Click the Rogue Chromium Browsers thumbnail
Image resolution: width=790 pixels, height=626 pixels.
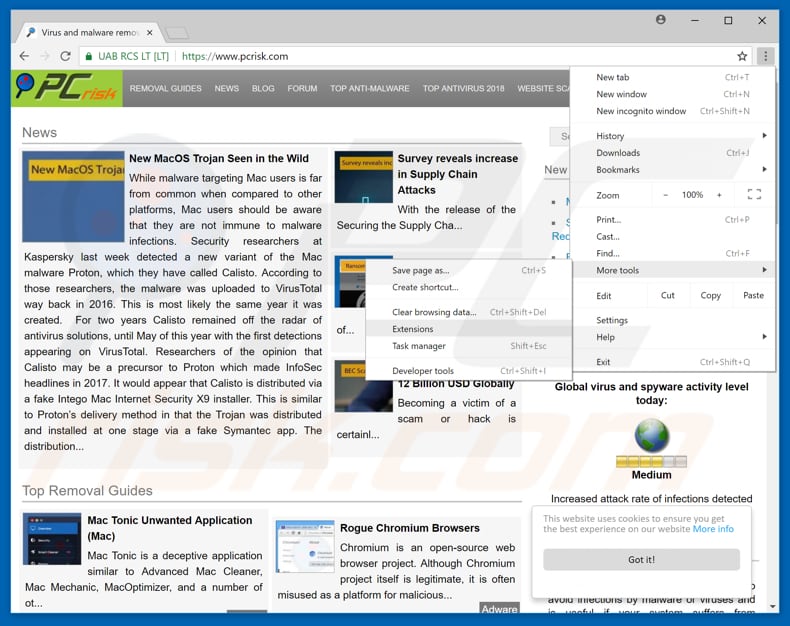pyautogui.click(x=305, y=546)
